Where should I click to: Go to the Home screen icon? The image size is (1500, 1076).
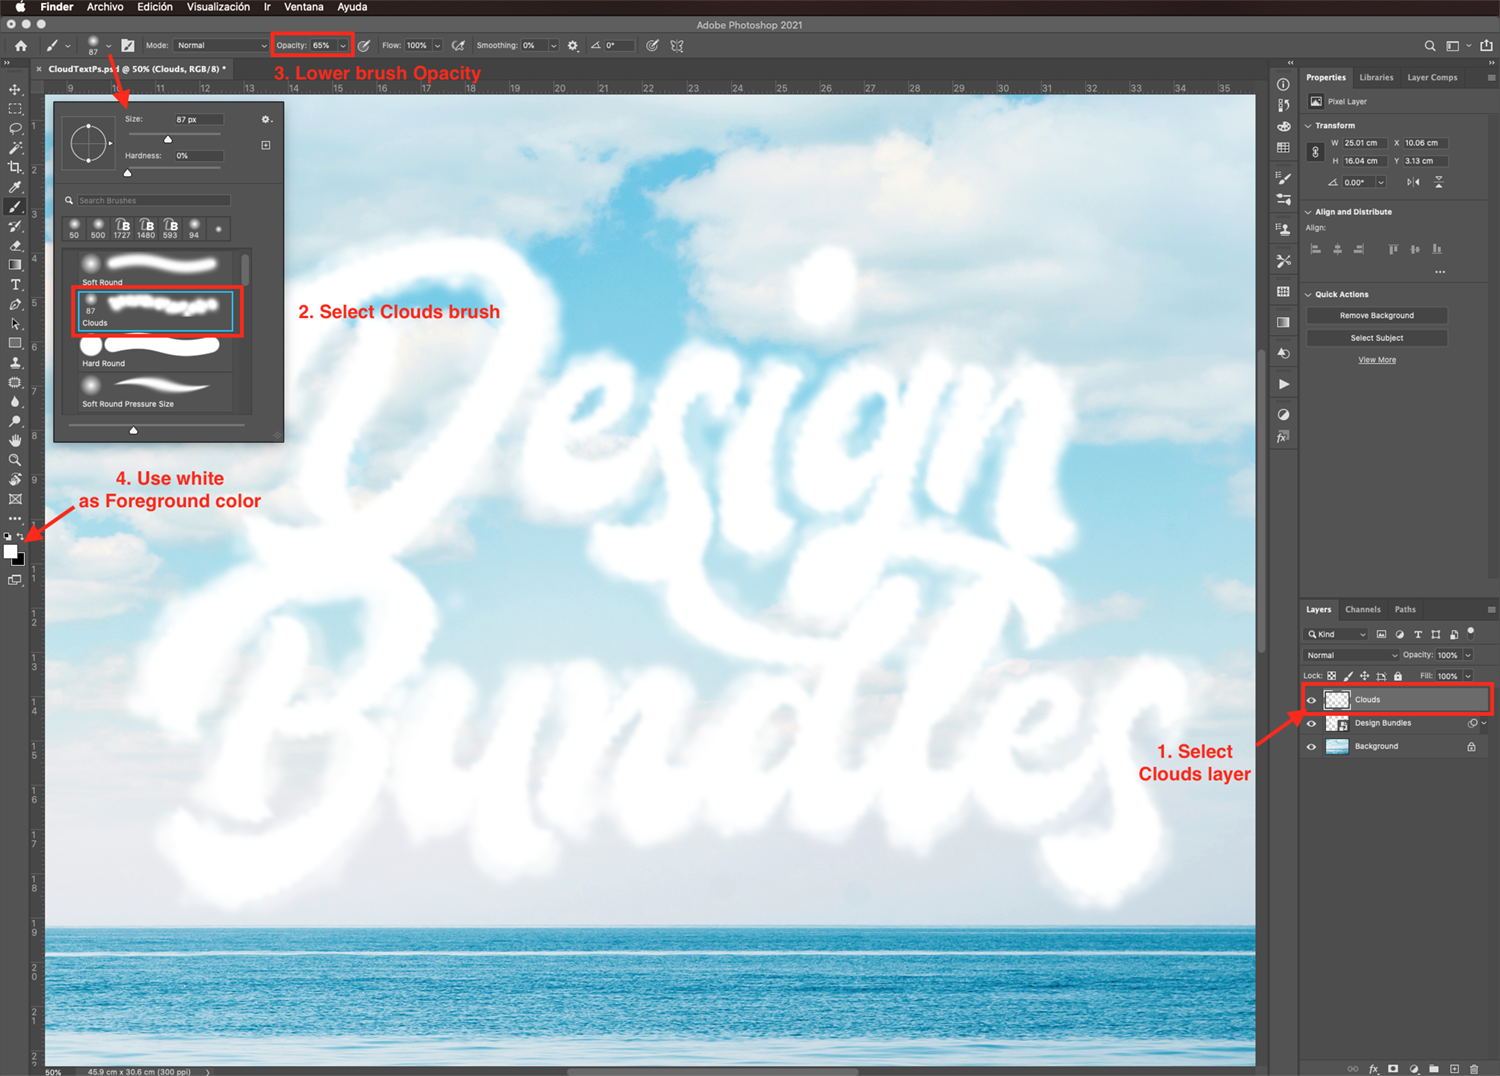(x=20, y=45)
